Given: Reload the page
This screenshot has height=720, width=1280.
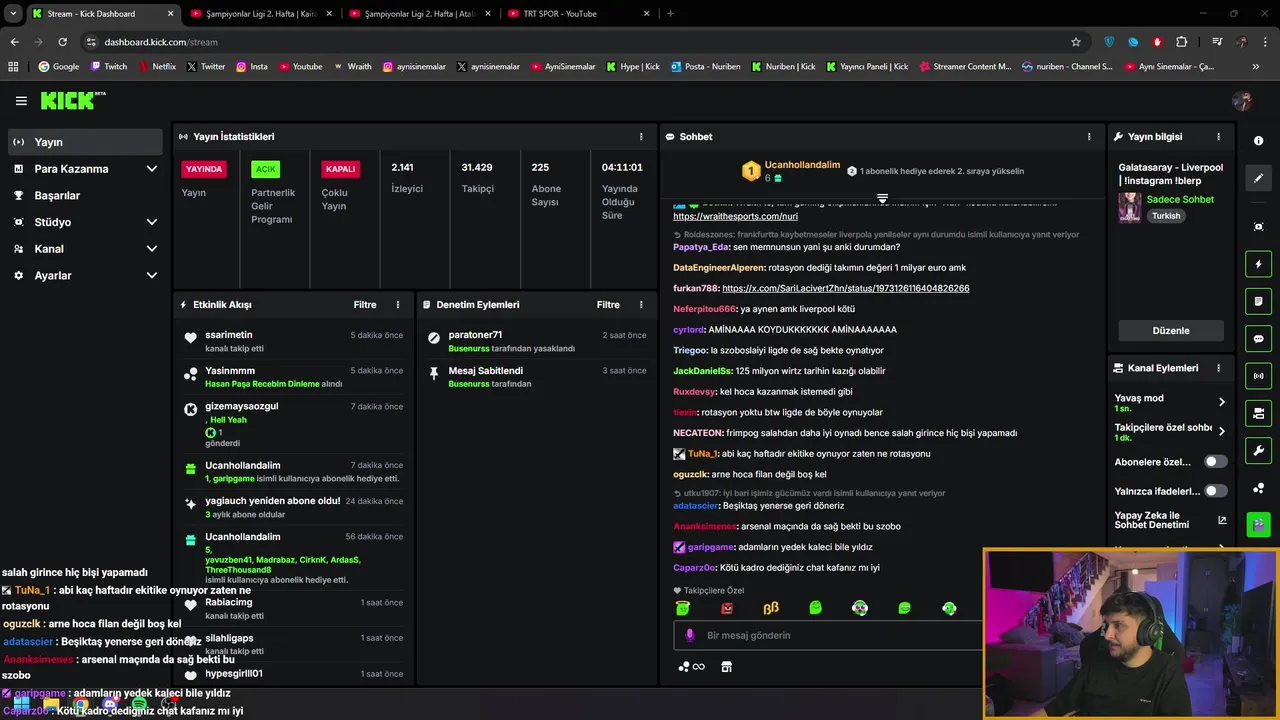Looking at the screenshot, I should pos(62,42).
